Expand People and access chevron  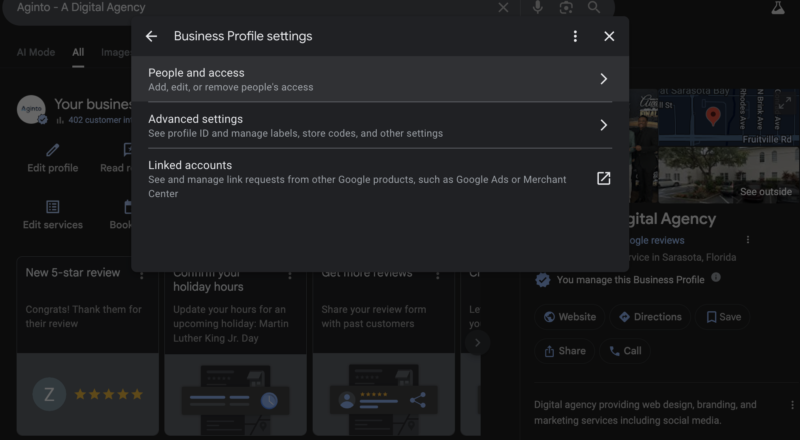point(603,79)
